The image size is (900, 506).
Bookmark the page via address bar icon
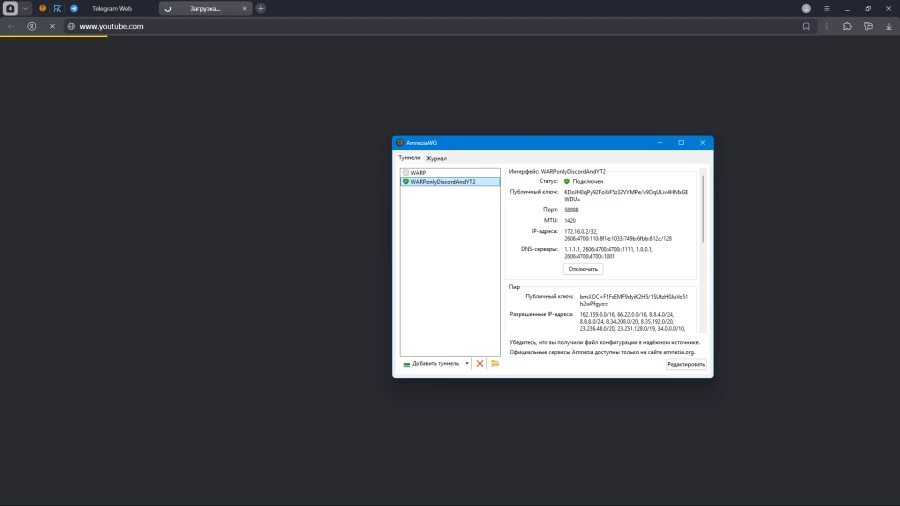[806, 27]
